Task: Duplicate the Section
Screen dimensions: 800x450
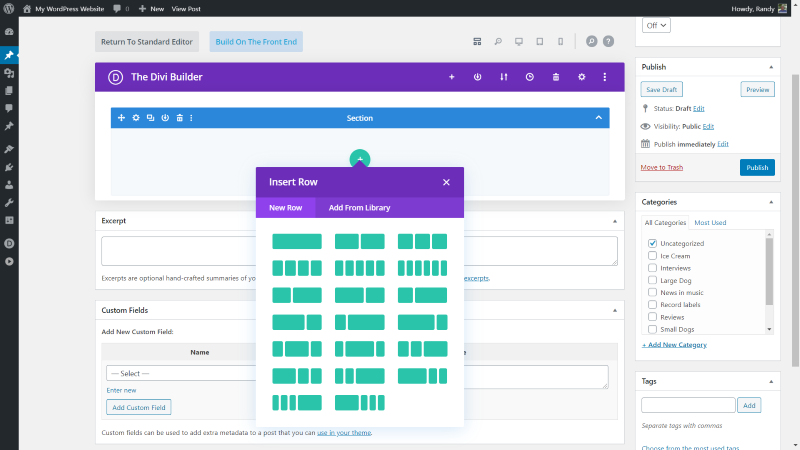Action: 151,118
